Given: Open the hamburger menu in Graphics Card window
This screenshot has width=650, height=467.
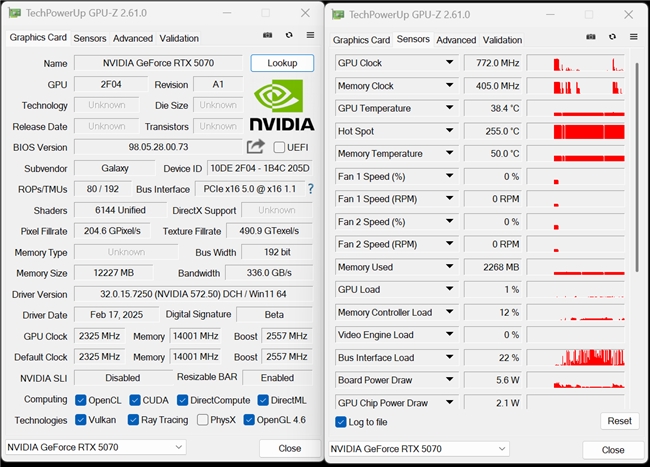Looking at the screenshot, I should pyautogui.click(x=311, y=37).
